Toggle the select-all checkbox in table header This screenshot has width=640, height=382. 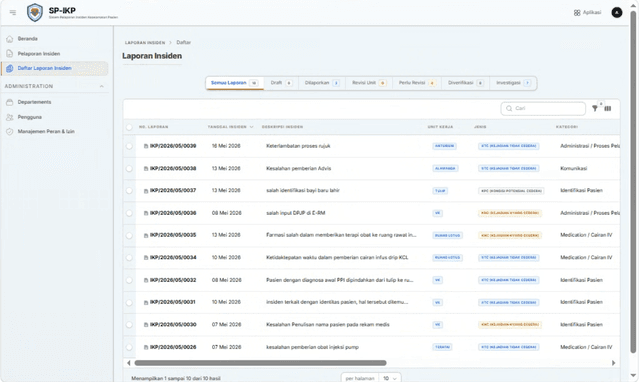click(x=129, y=127)
